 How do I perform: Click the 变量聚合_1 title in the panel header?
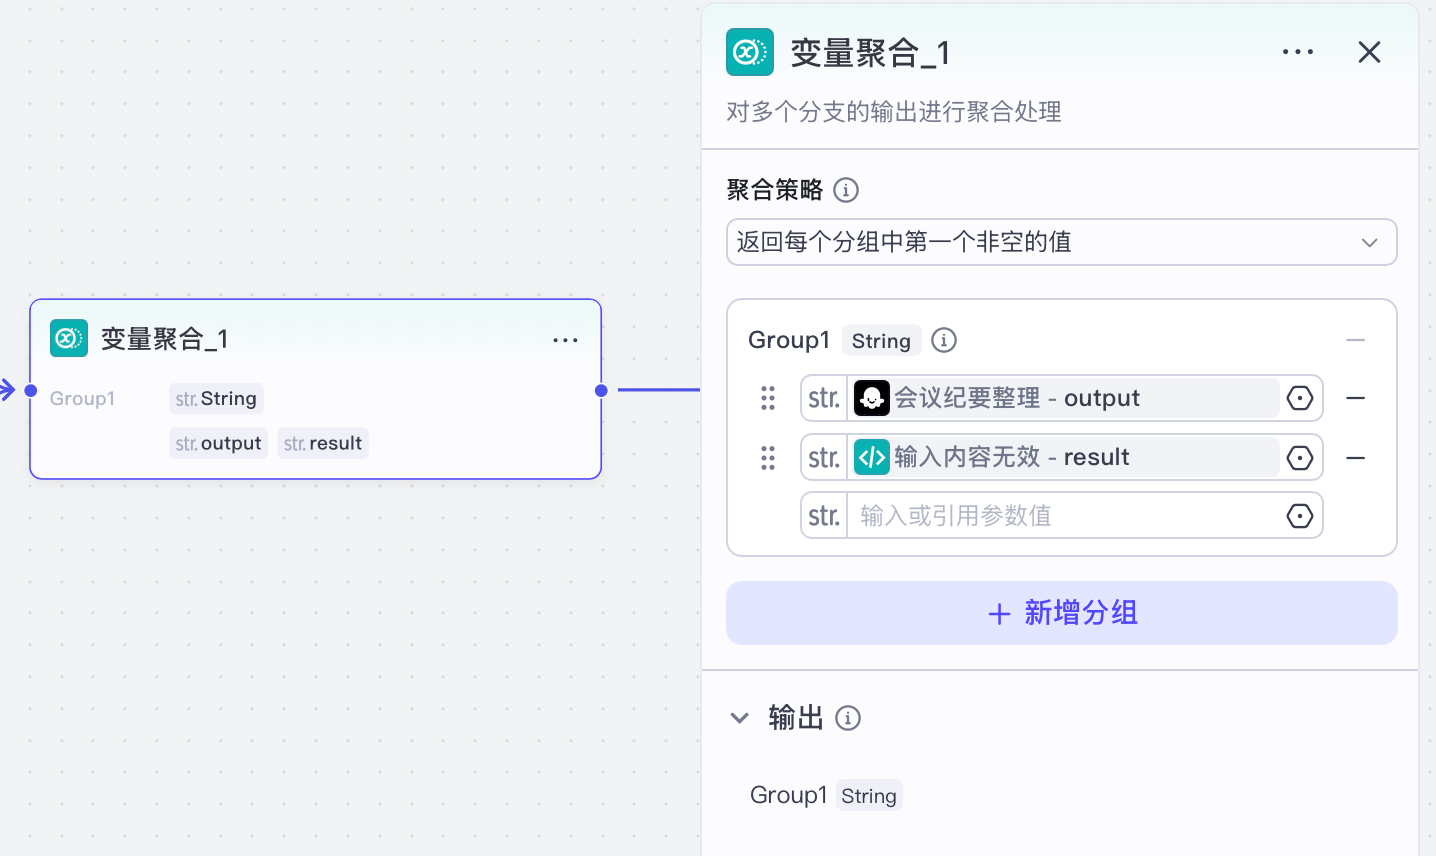(871, 53)
